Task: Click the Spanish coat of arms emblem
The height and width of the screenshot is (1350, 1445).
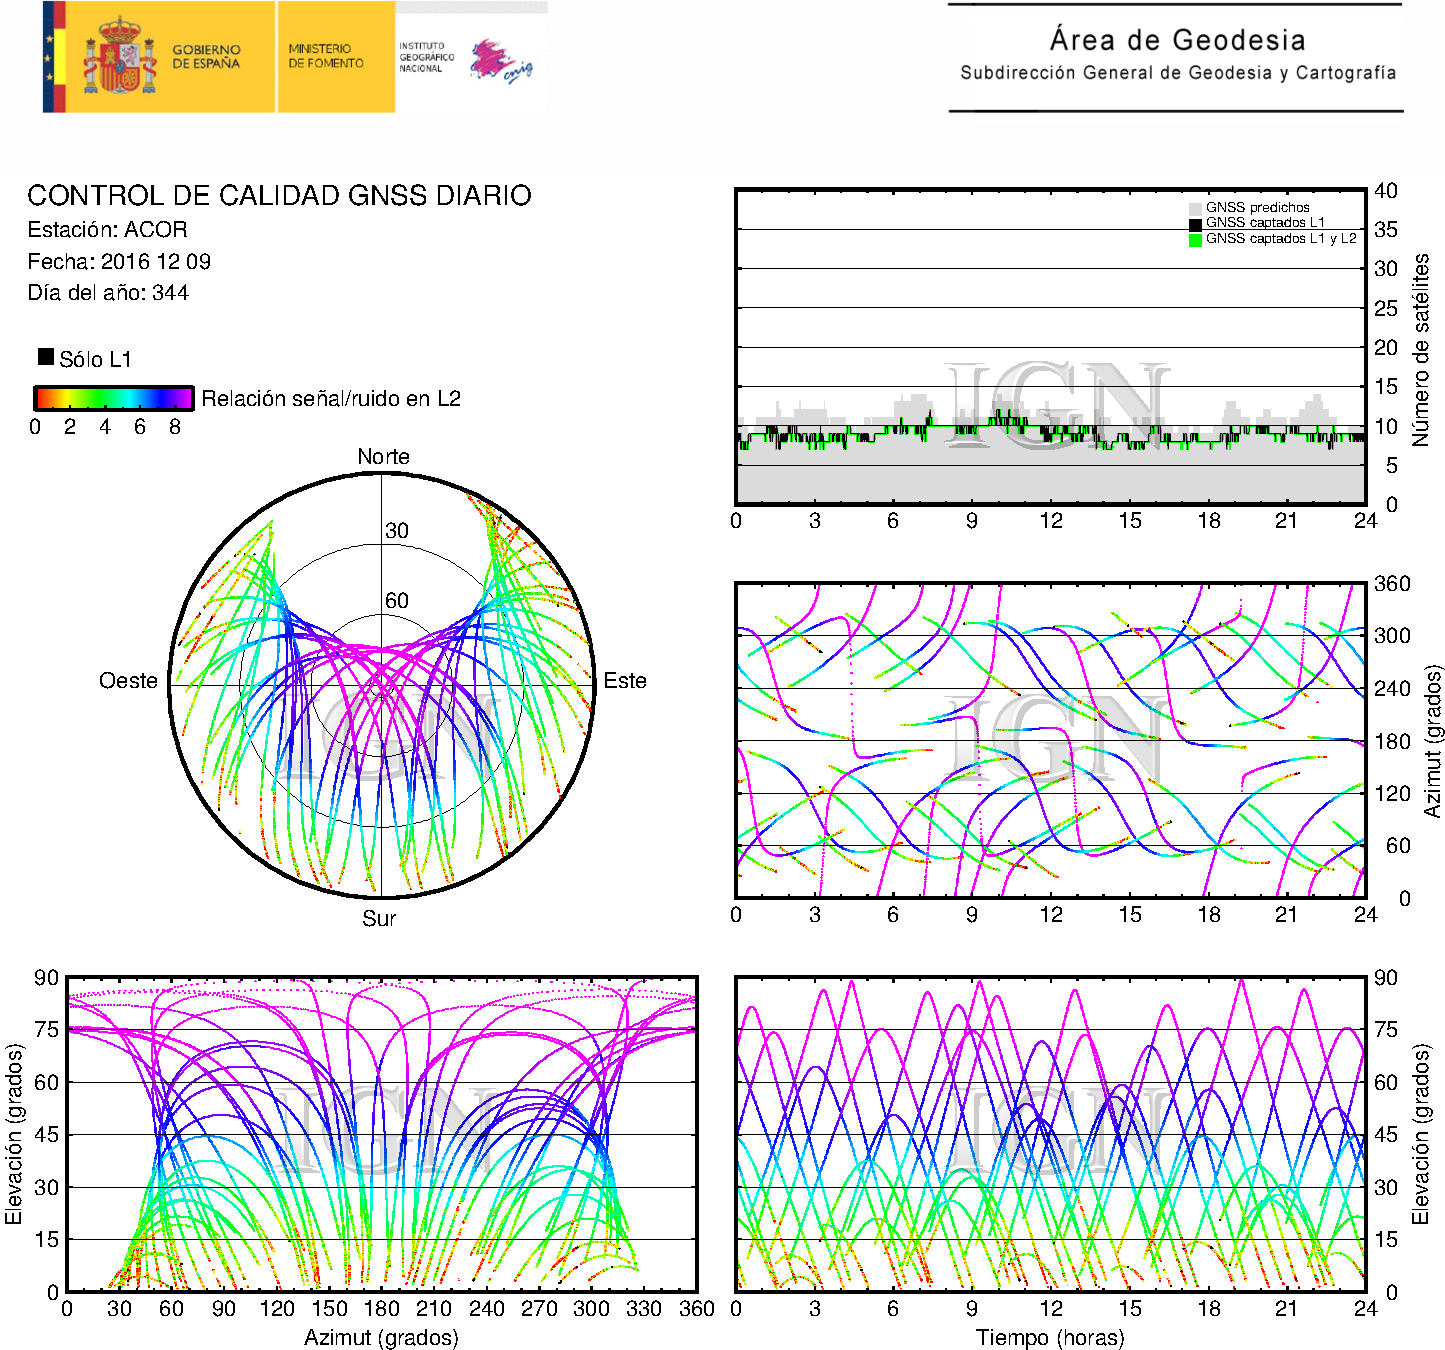Action: [119, 57]
